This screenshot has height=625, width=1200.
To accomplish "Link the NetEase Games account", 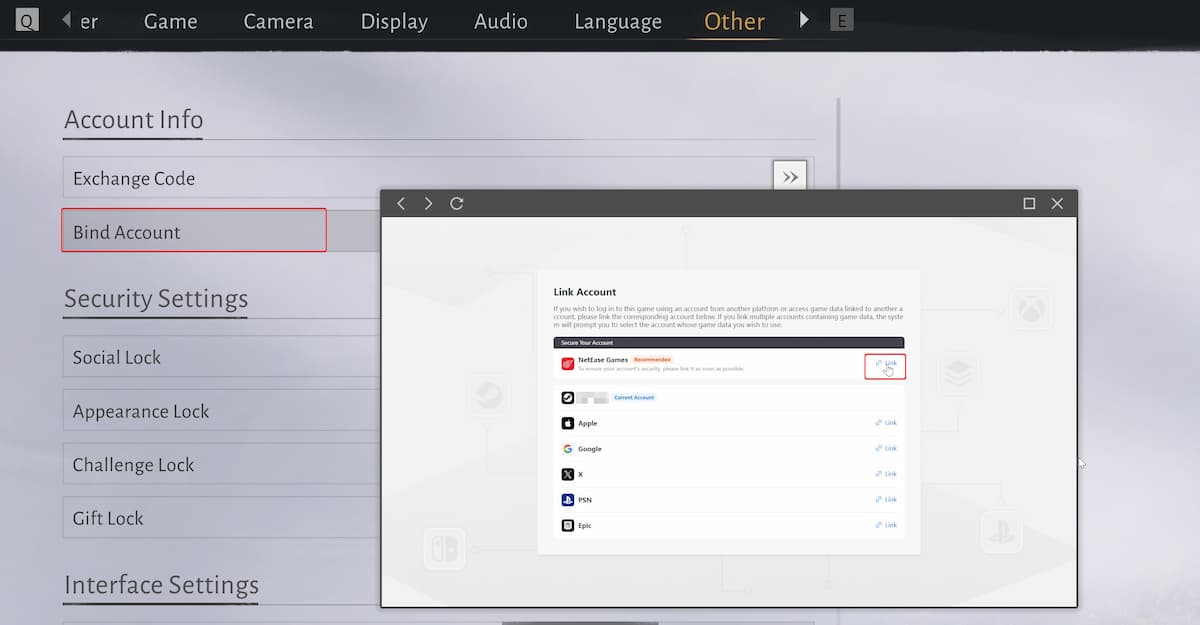I will pyautogui.click(x=885, y=364).
